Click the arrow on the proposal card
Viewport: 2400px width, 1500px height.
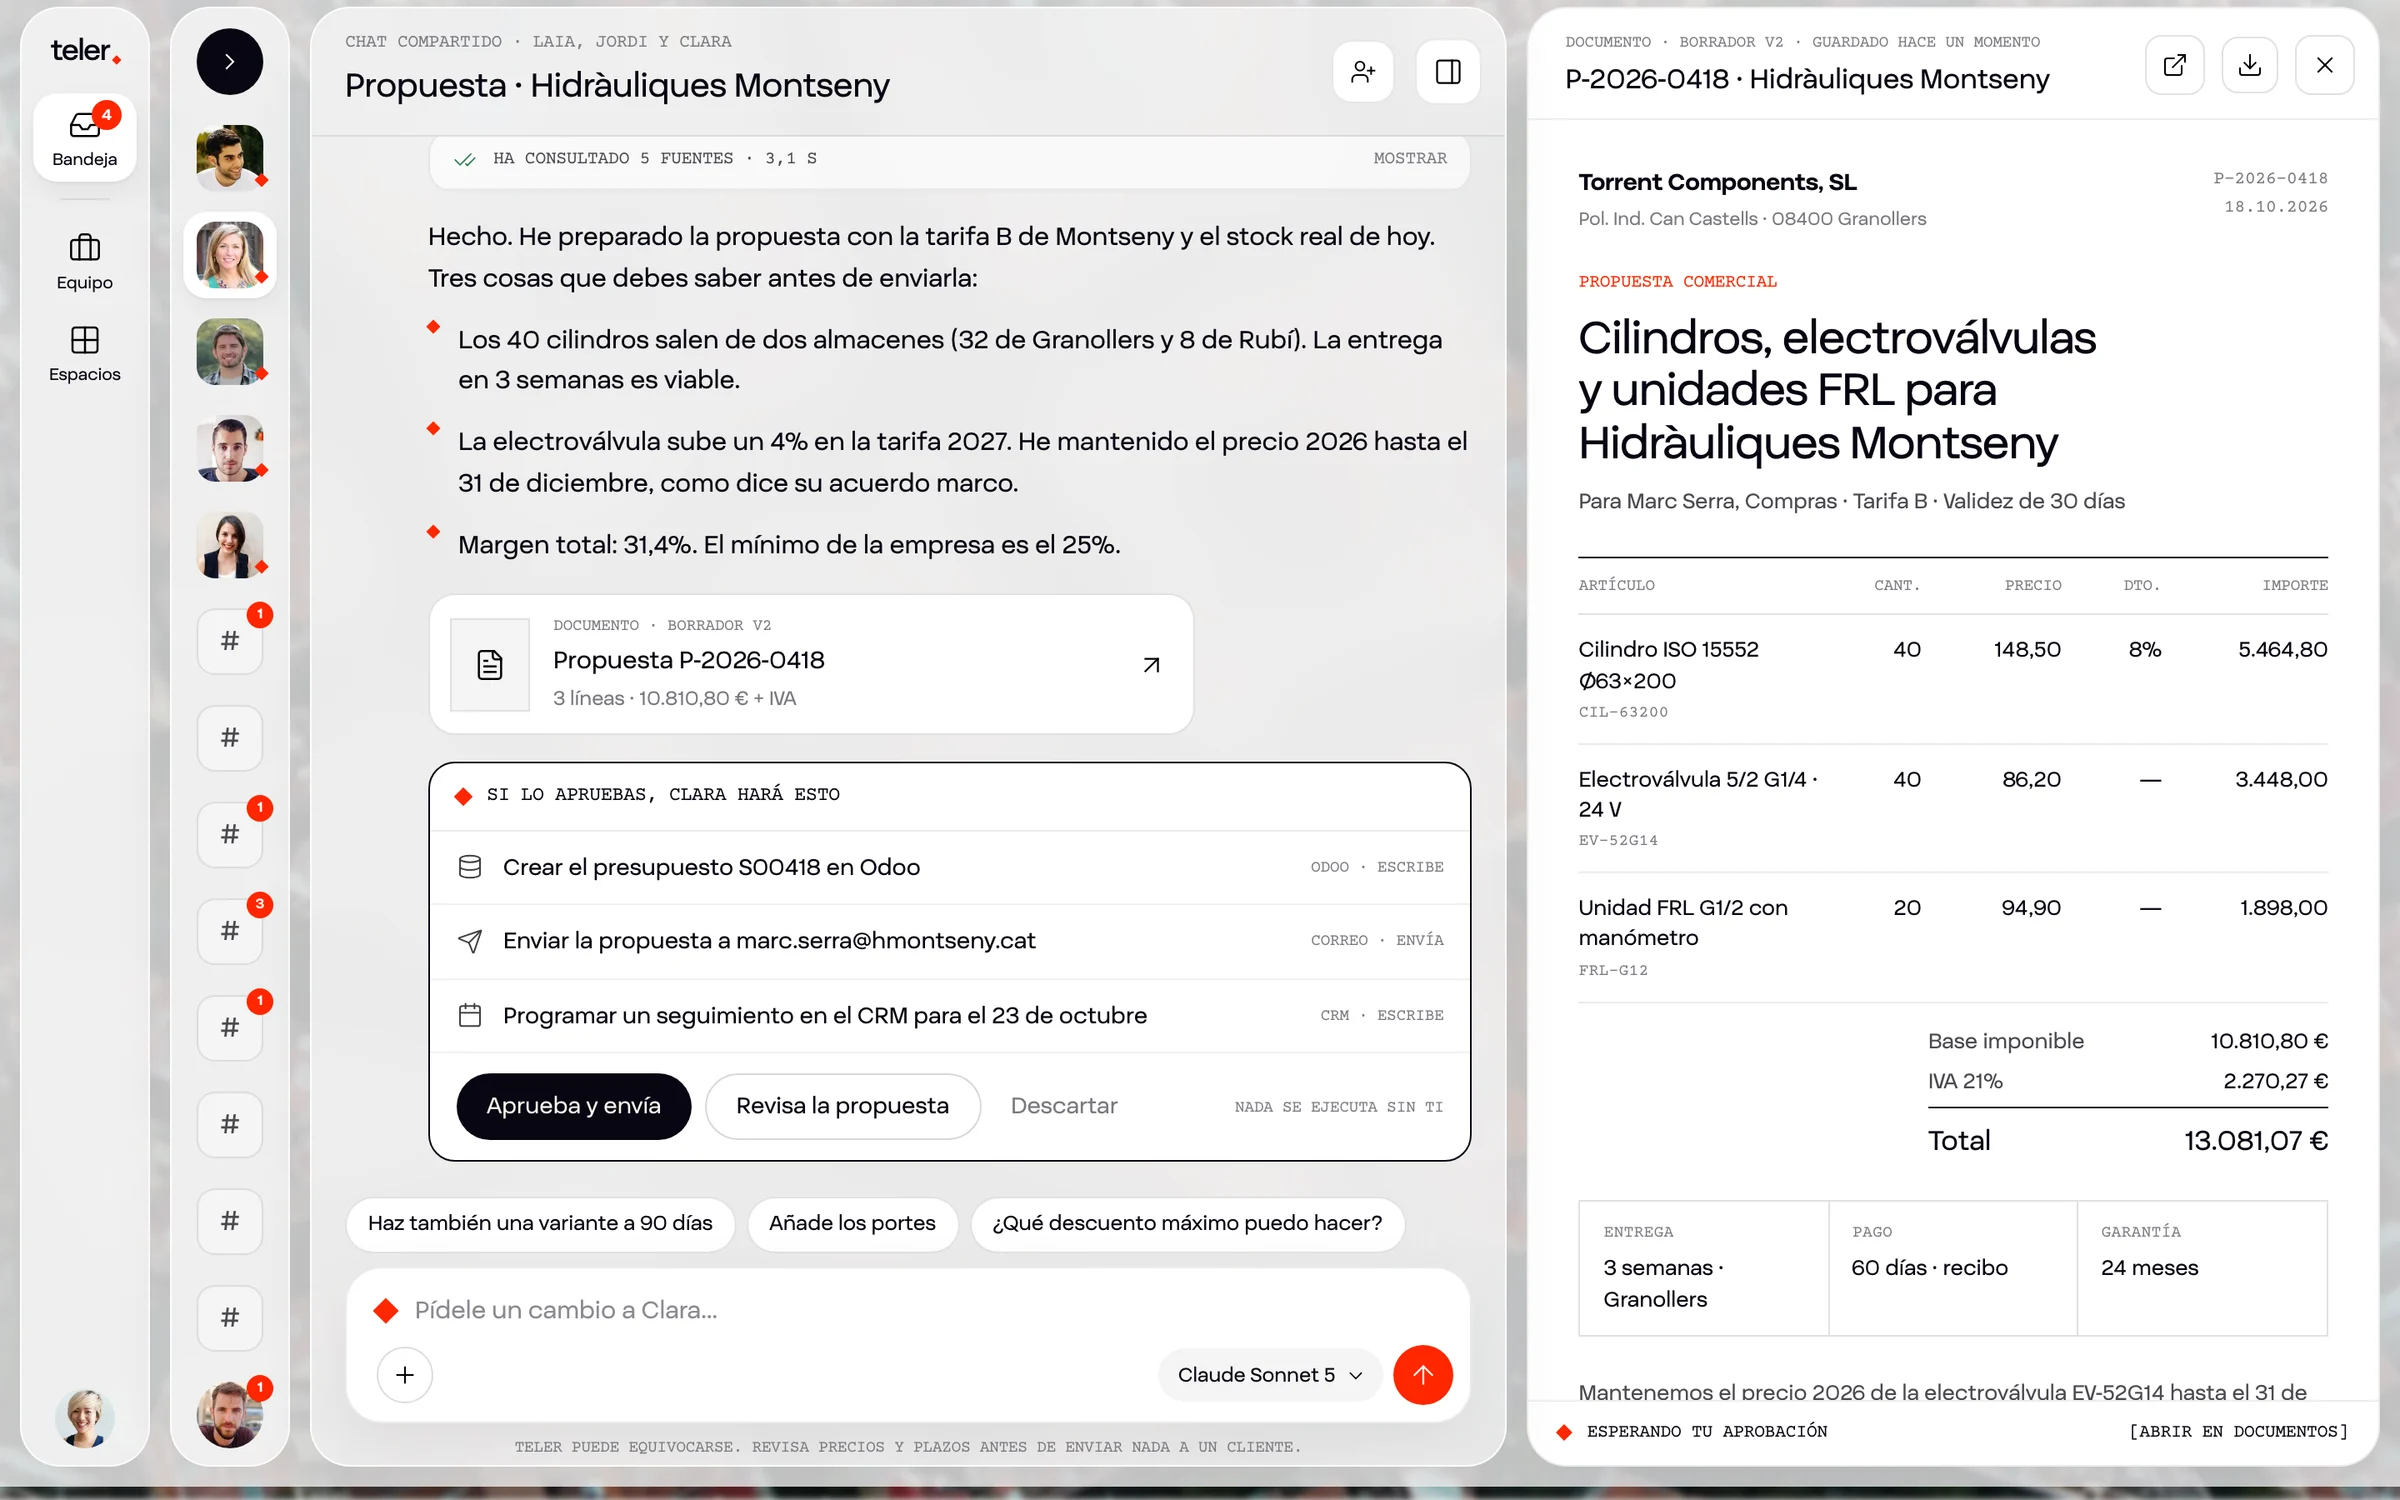pos(1152,665)
